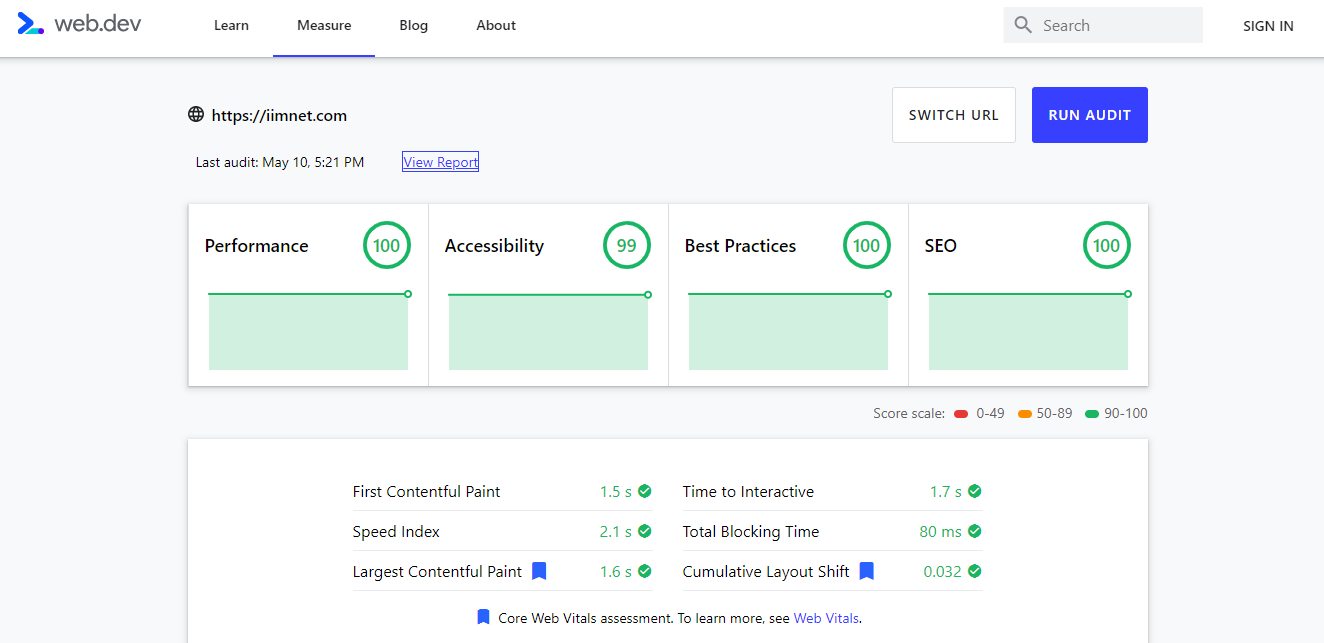Click the SEO score graph endpoint
Image resolution: width=1324 pixels, height=643 pixels.
[1128, 294]
